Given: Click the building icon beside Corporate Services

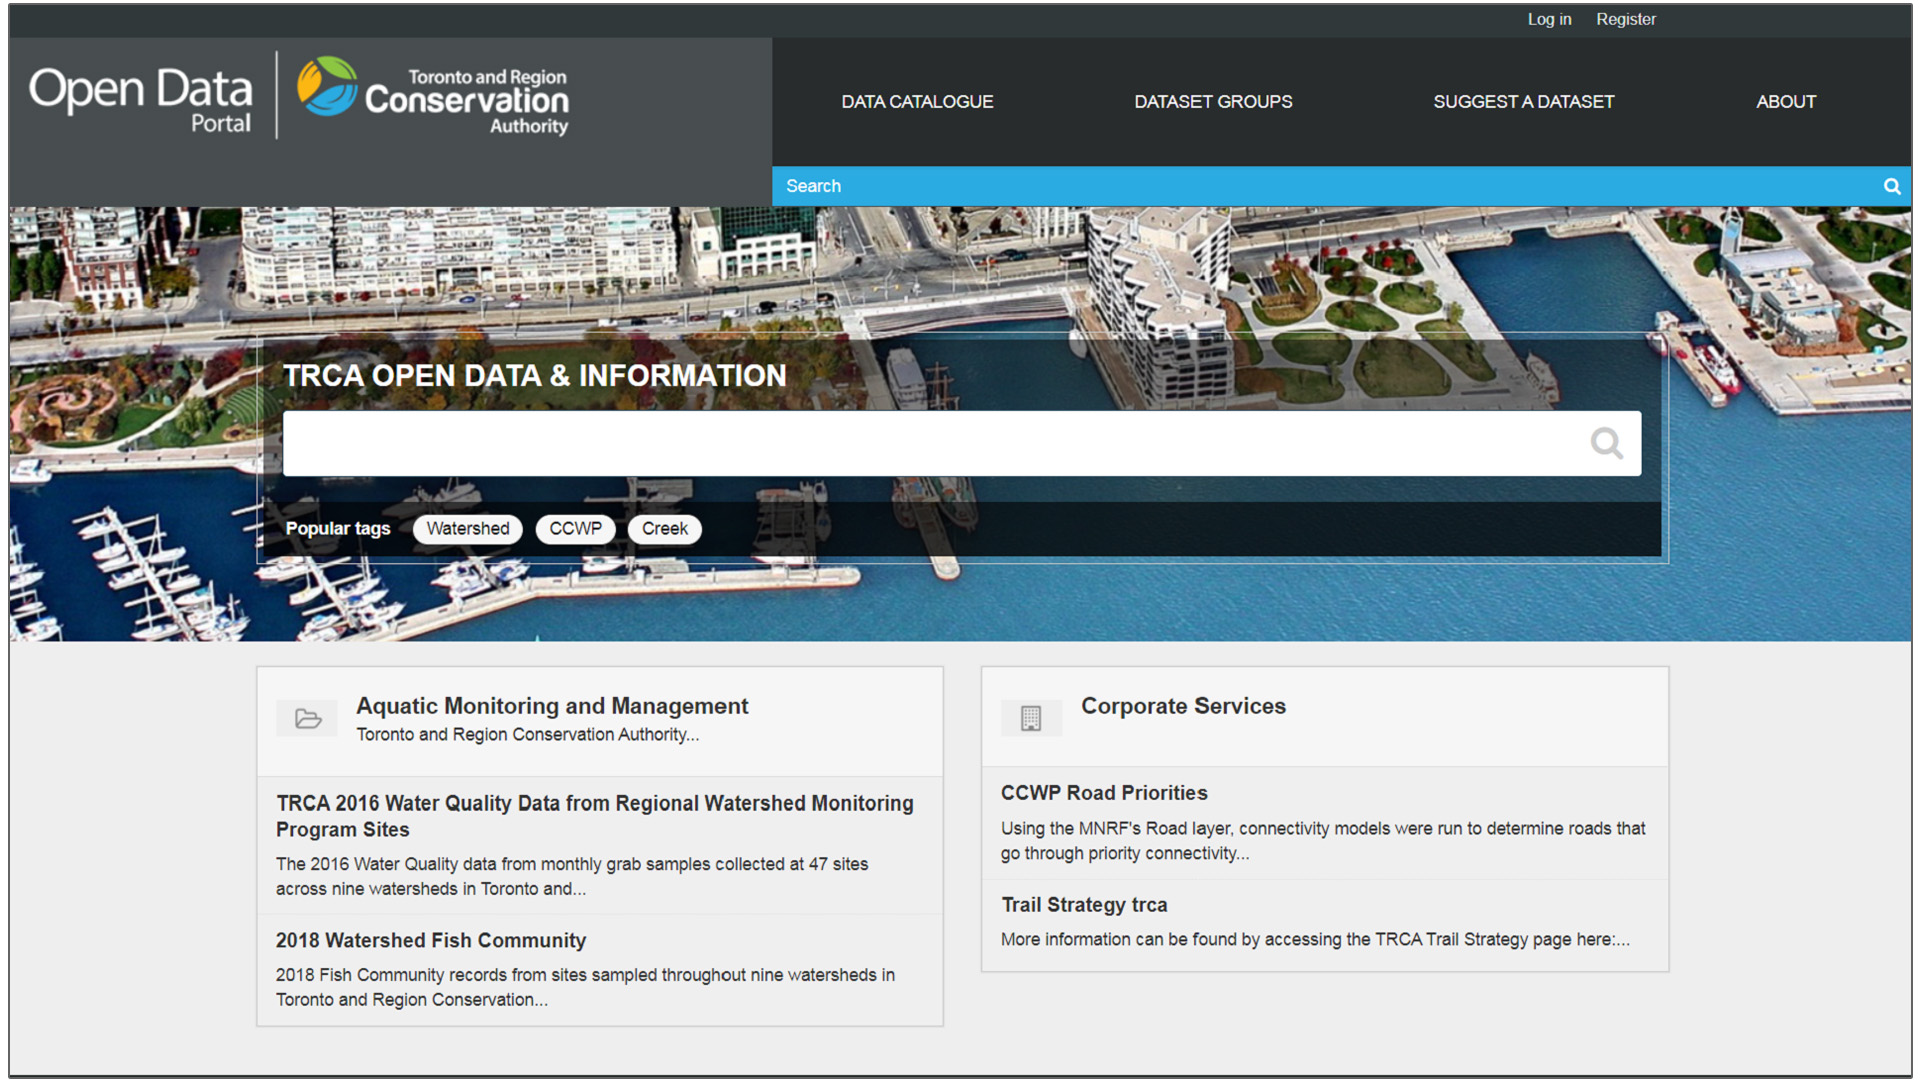Looking at the screenshot, I should point(1031,718).
